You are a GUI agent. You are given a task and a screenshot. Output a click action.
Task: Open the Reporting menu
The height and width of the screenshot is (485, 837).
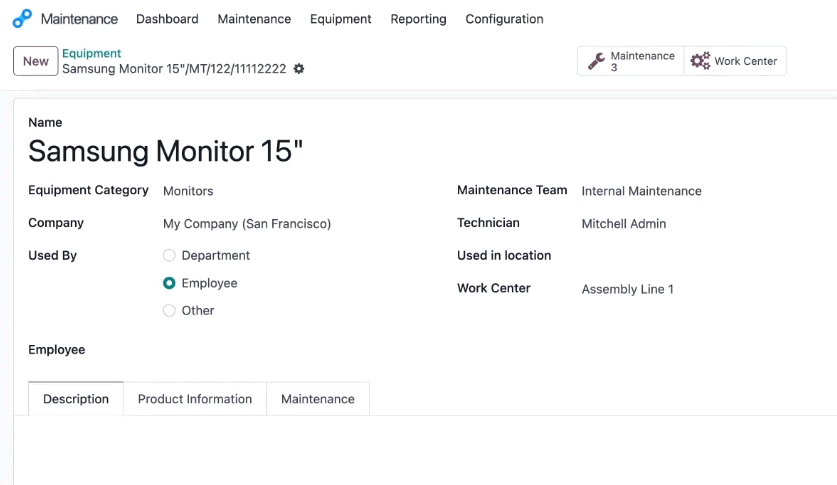click(x=418, y=19)
